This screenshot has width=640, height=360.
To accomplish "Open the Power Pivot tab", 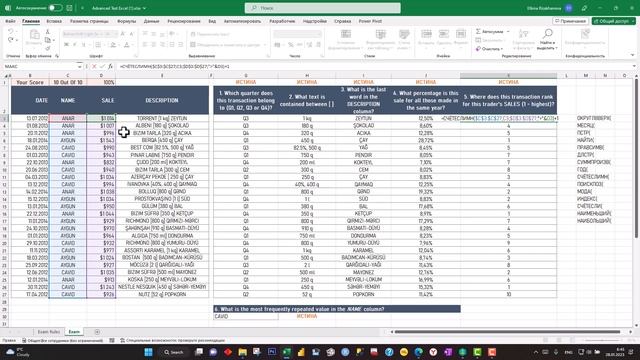I will [370, 21].
